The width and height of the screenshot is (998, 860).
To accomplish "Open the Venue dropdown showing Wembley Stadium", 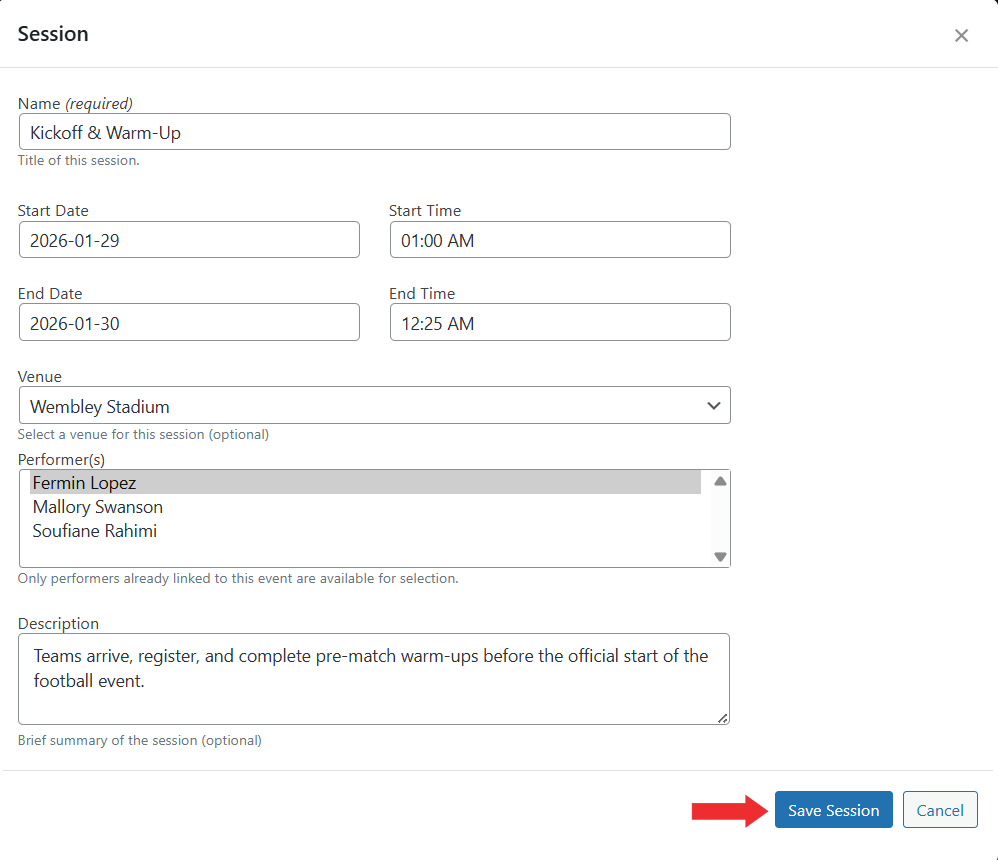I will (x=374, y=406).
